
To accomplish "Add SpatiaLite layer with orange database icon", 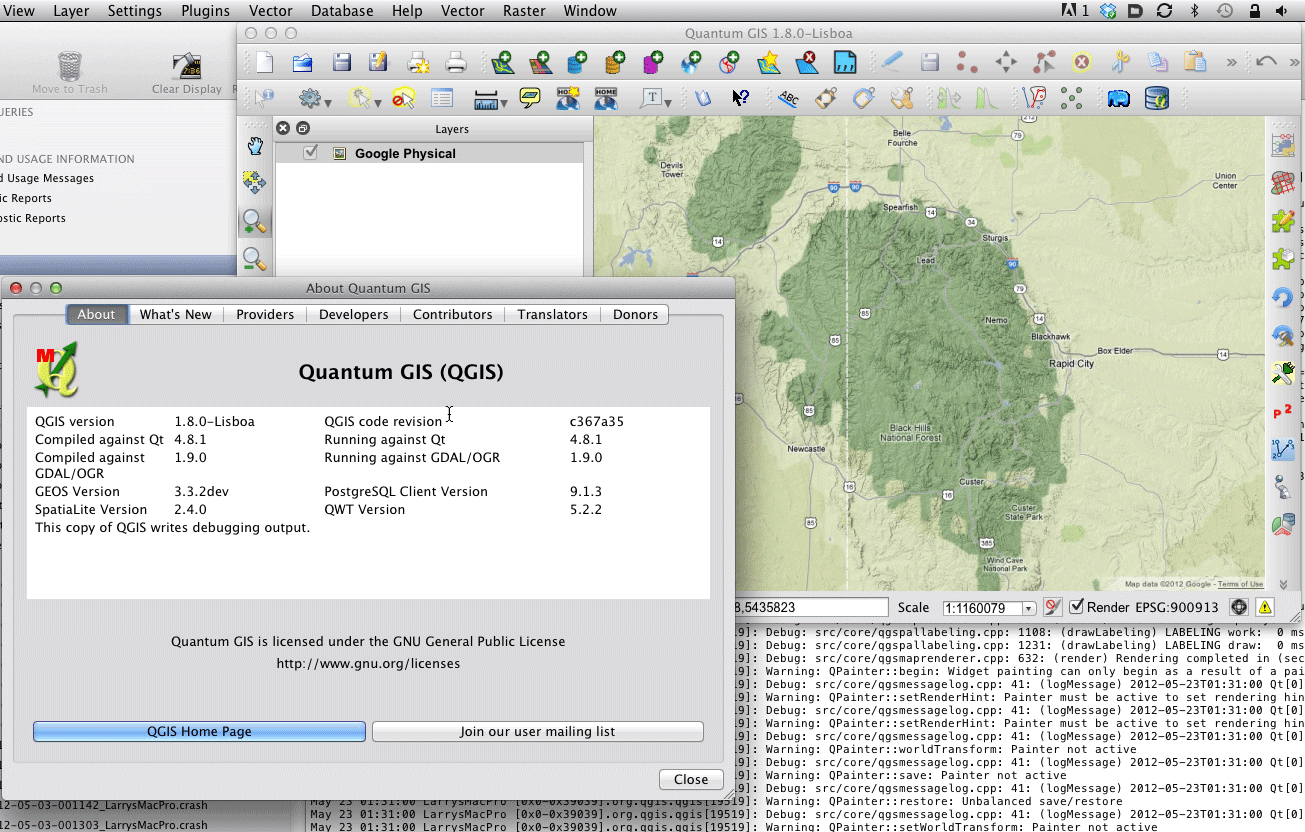I will 616,63.
